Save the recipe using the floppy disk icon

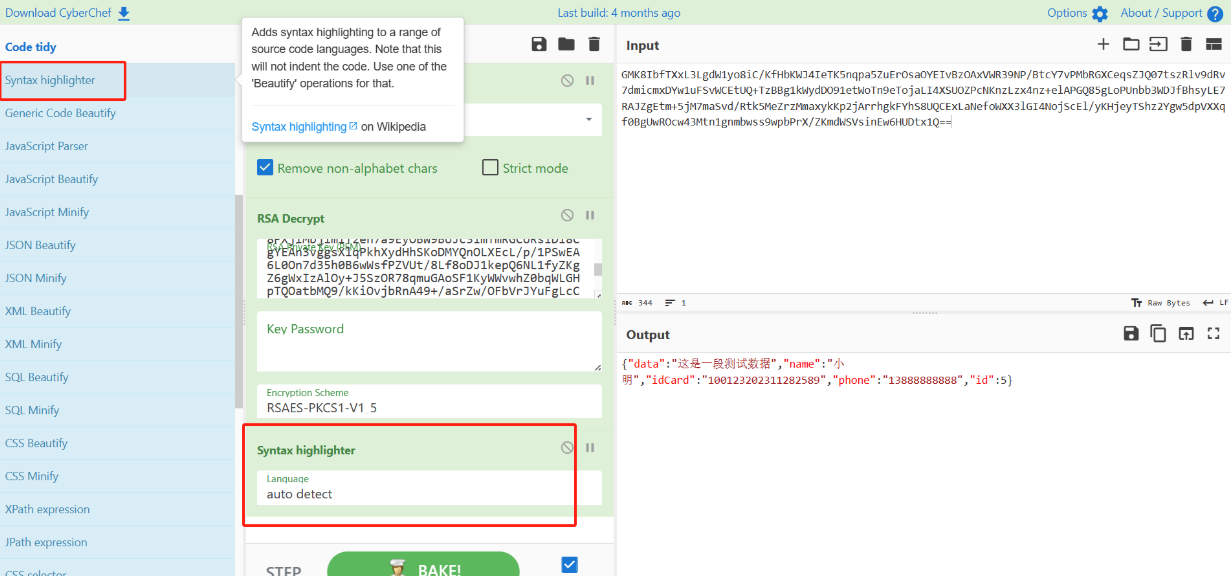tap(539, 44)
